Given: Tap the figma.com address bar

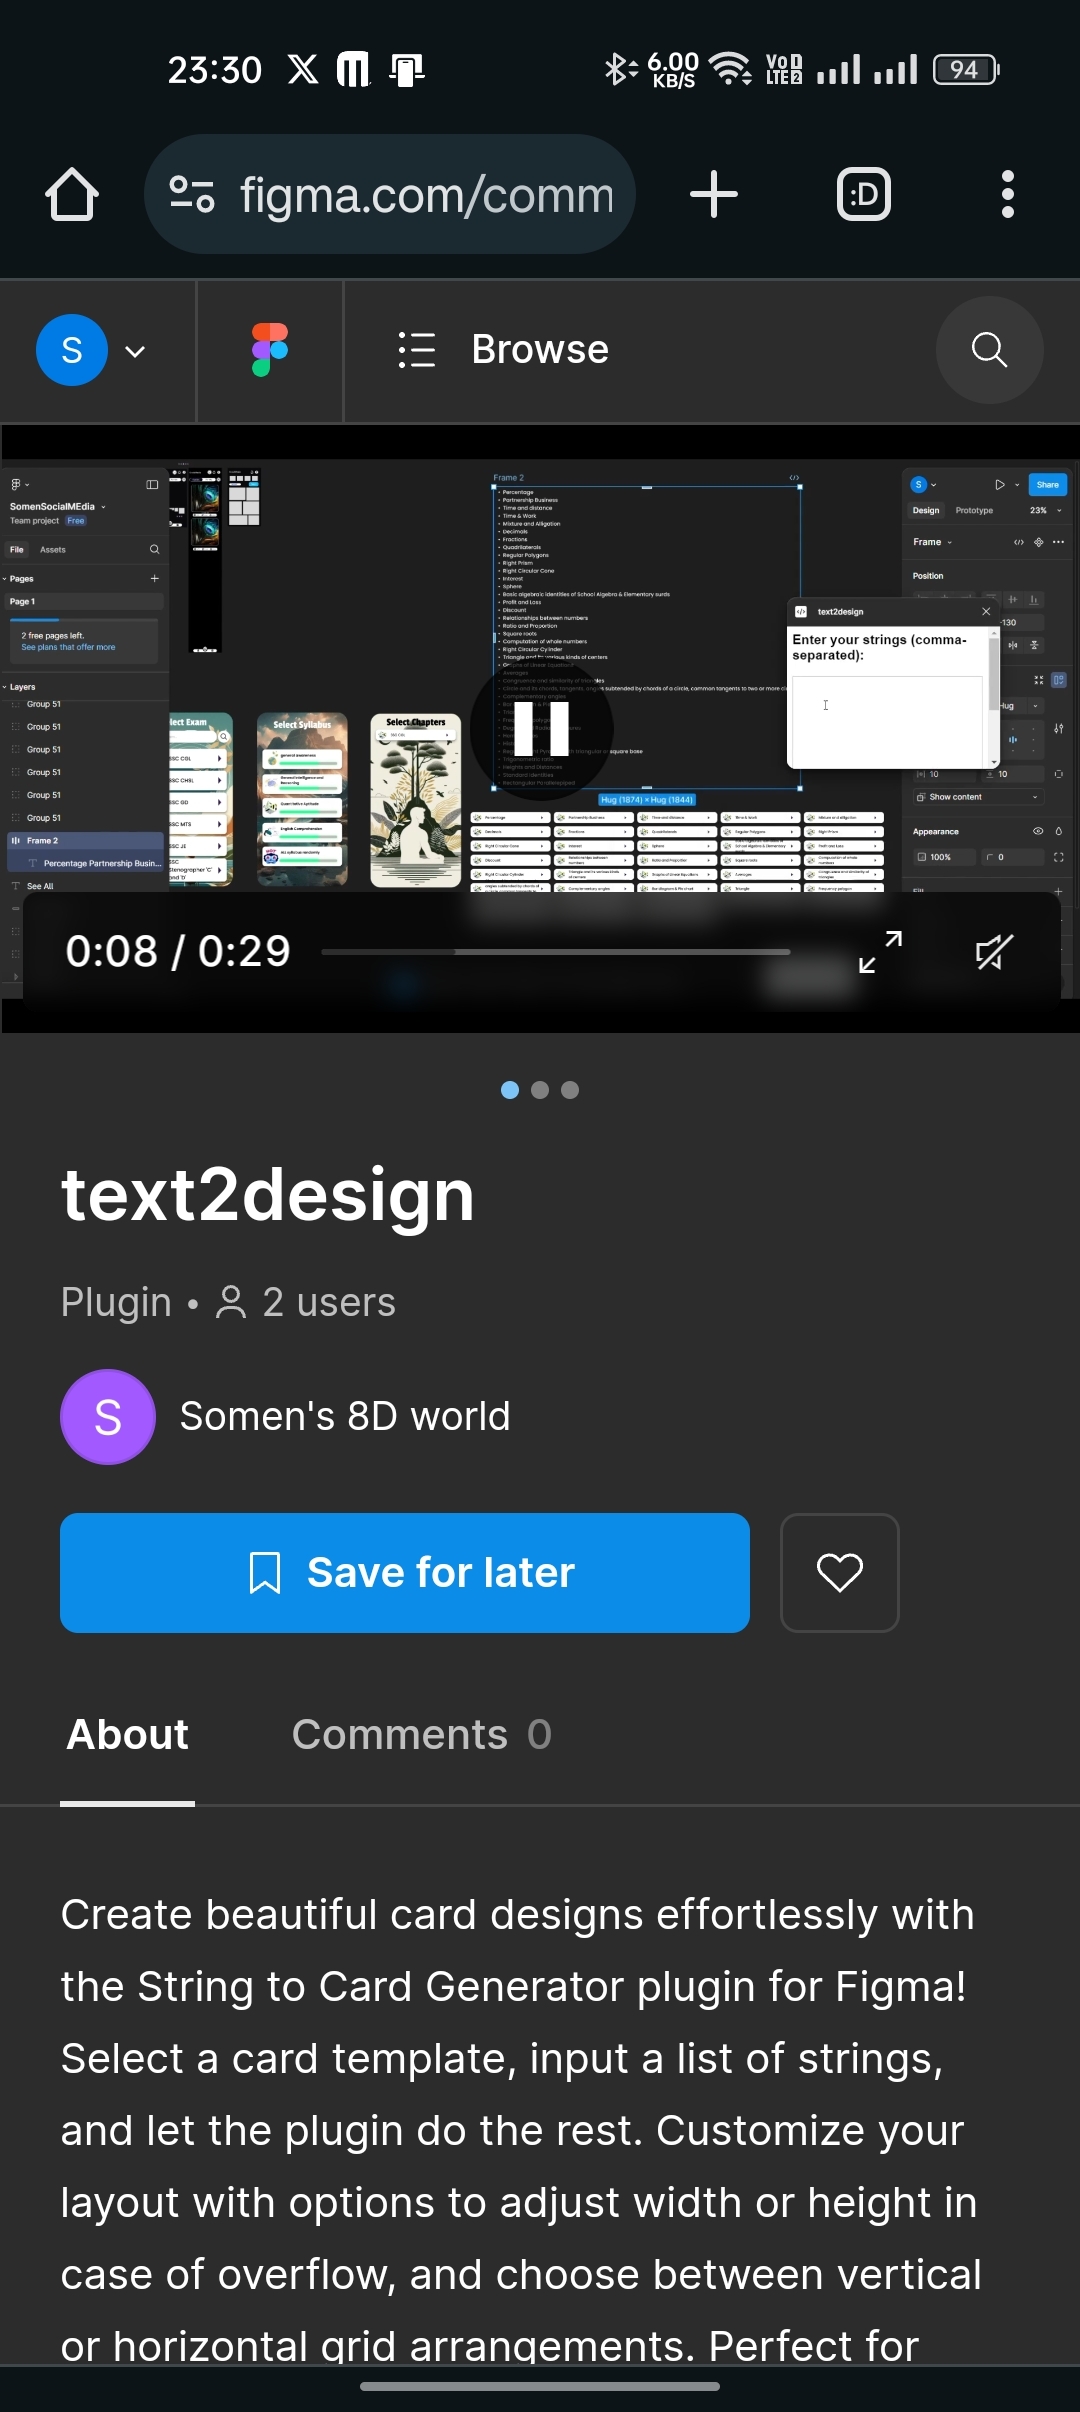Looking at the screenshot, I should [x=426, y=194].
